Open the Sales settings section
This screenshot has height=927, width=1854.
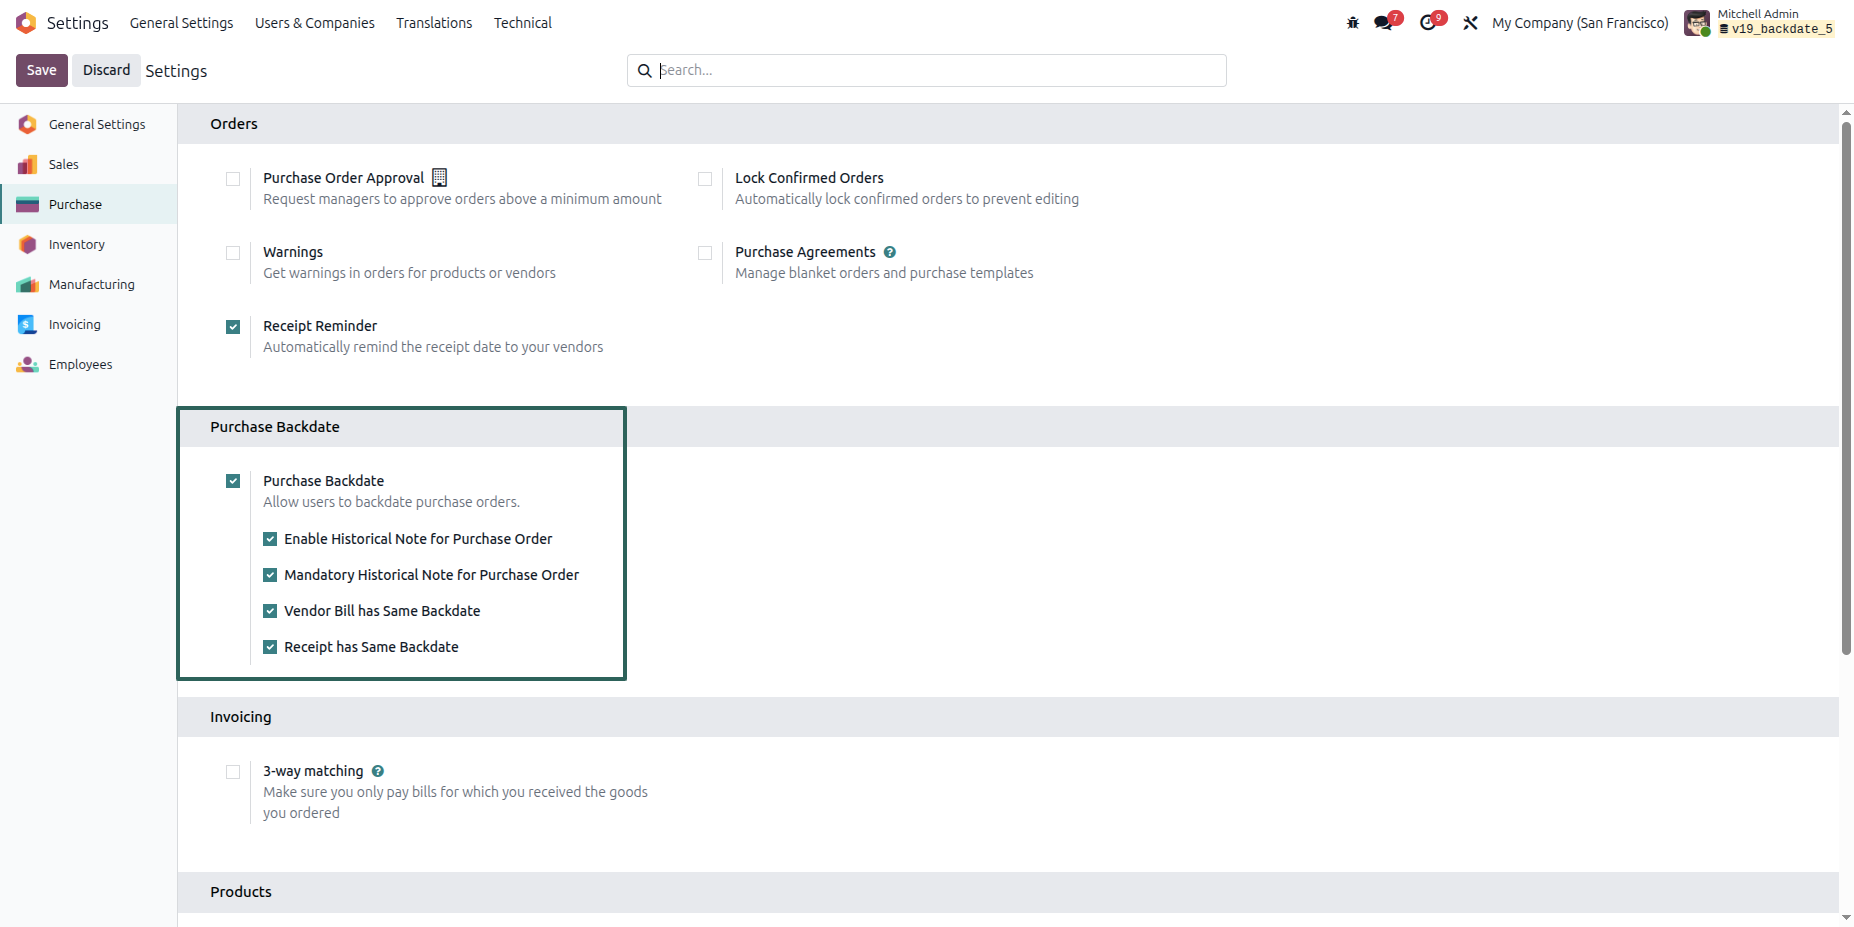pos(88,164)
